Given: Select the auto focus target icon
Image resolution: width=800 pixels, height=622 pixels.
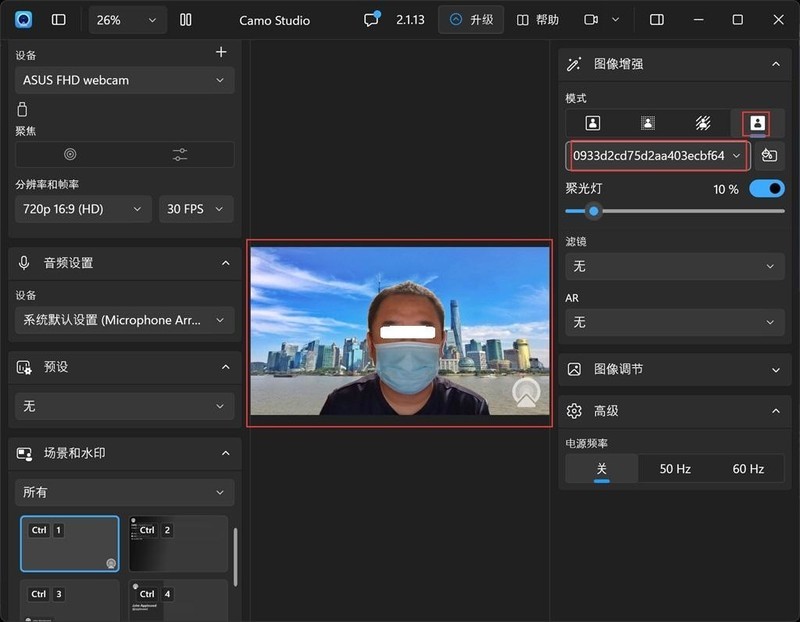Looking at the screenshot, I should [x=70, y=154].
